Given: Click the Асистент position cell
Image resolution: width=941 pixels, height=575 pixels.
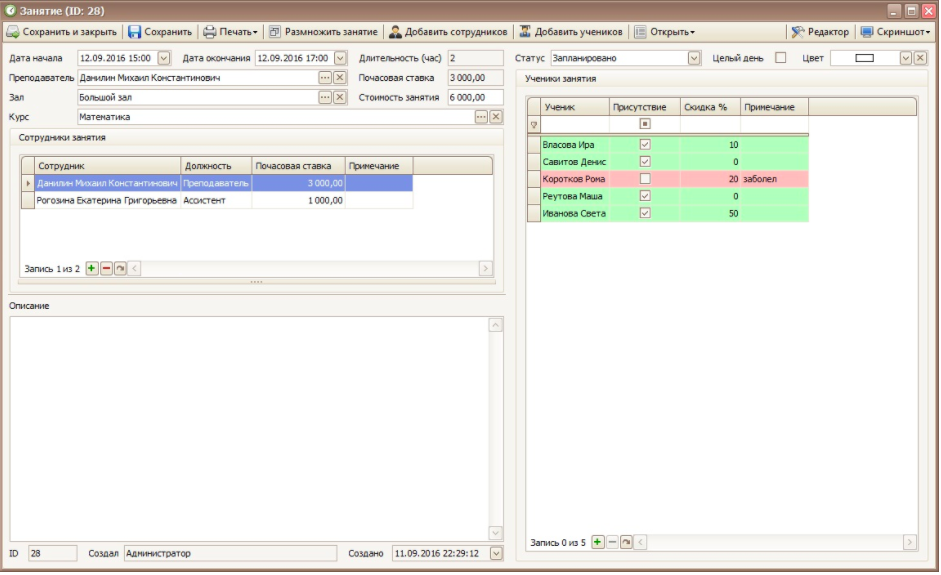Looking at the screenshot, I should click(216, 200).
